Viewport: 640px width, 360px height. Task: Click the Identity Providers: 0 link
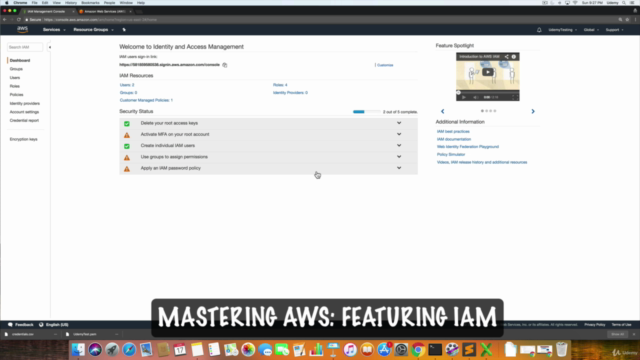290,93
